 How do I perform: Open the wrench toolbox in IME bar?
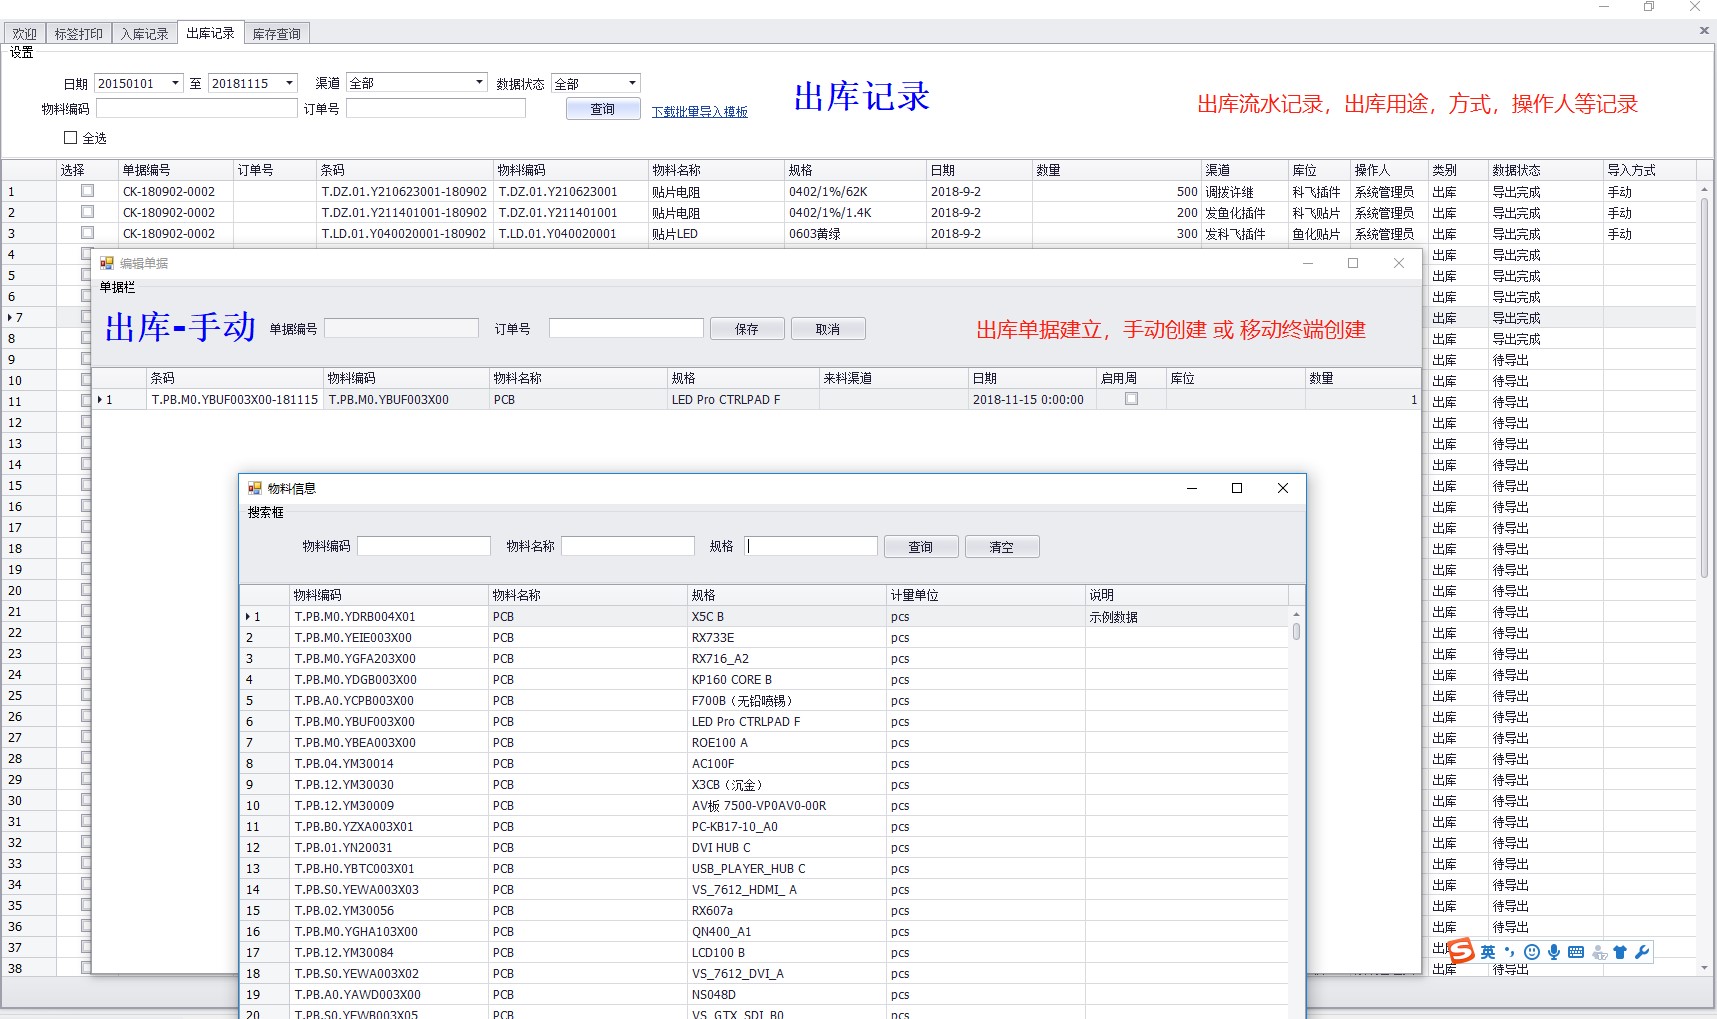[1641, 952]
